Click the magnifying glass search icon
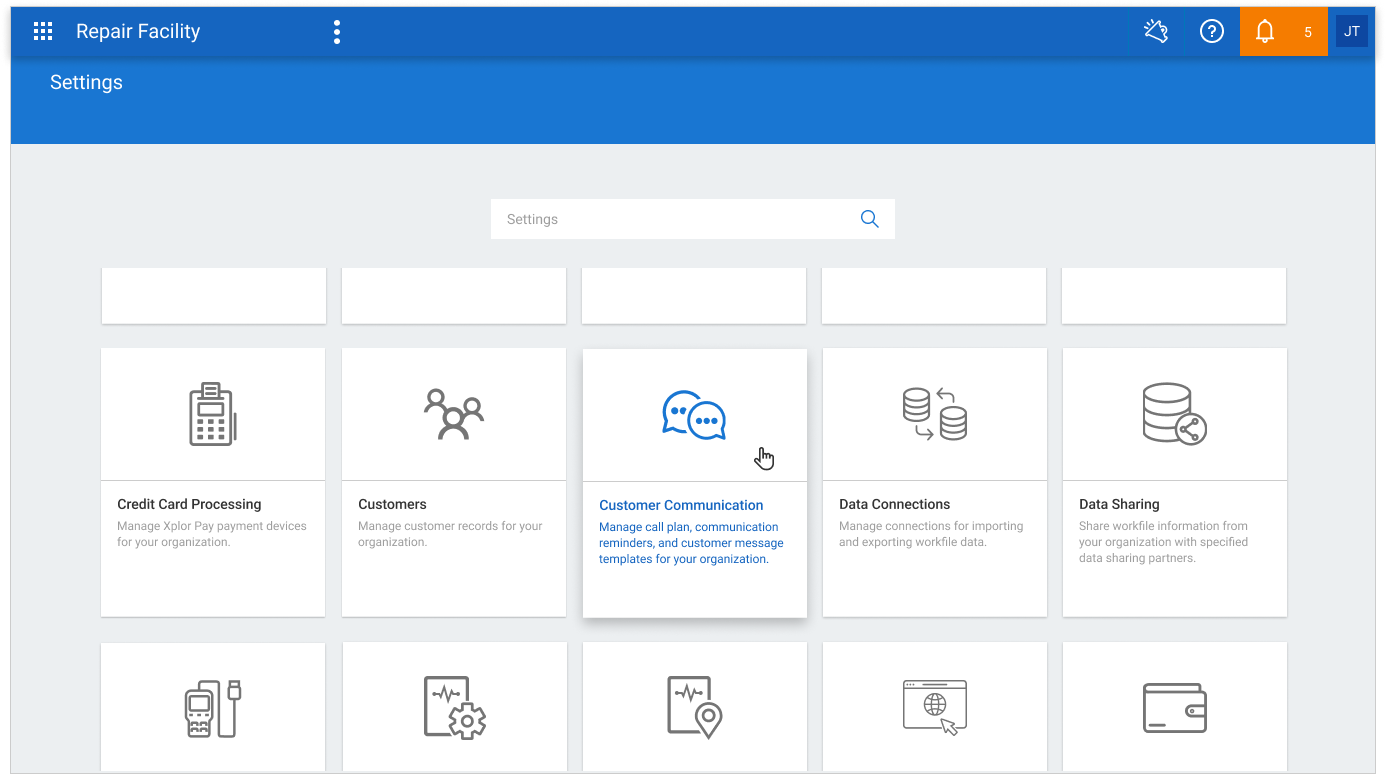 click(x=870, y=219)
